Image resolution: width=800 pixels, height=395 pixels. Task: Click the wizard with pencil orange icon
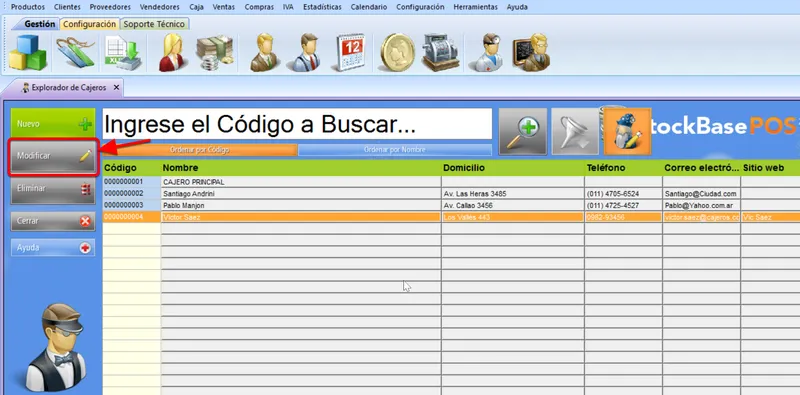click(x=627, y=131)
